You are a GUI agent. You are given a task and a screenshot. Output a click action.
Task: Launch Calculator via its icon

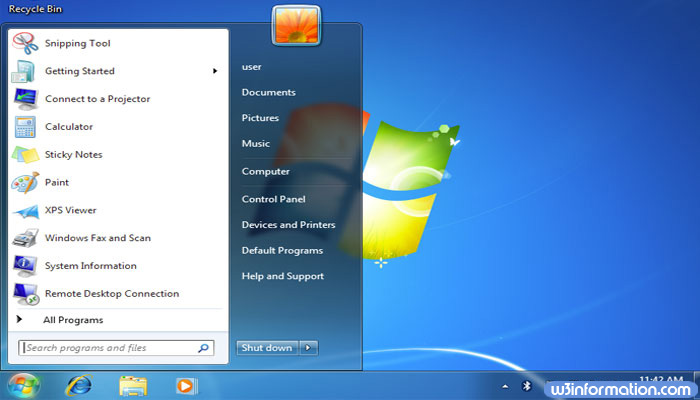pos(25,127)
